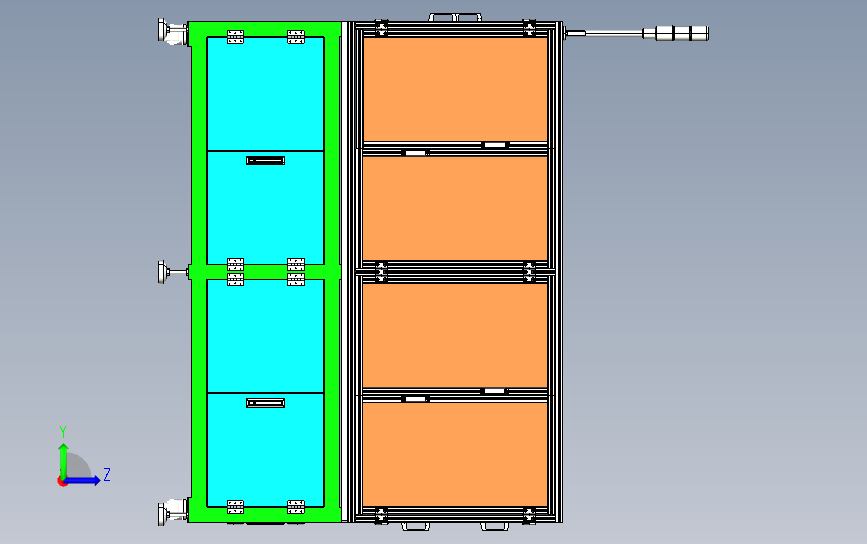Select the green crossbar between the two cyan doors

tap(265, 272)
